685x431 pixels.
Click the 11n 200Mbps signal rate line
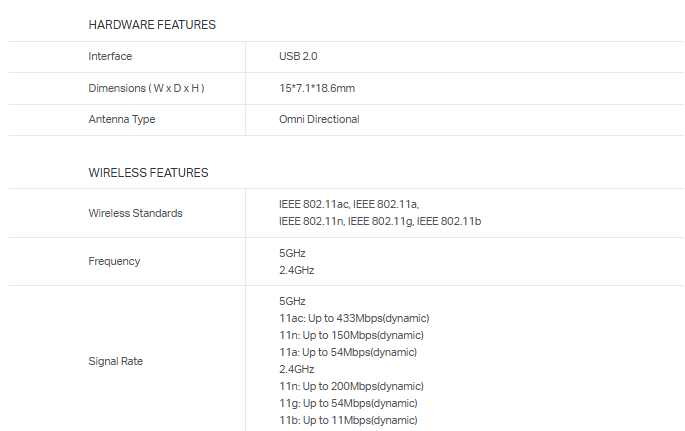351,386
